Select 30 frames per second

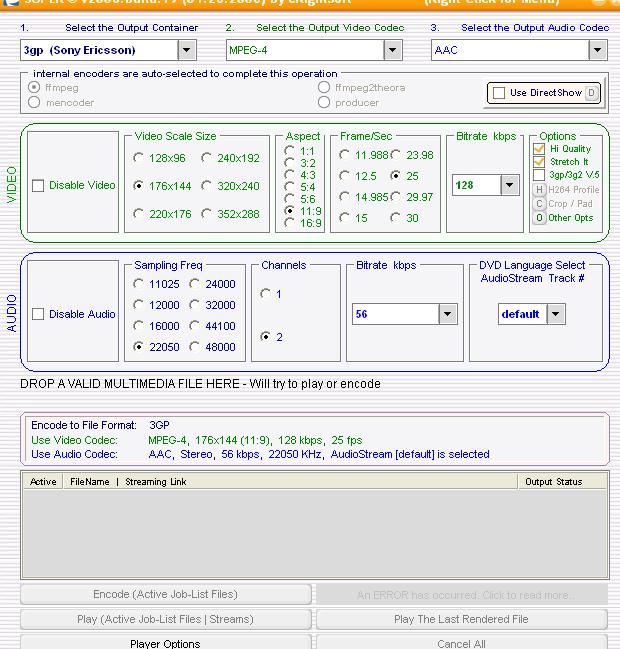coord(395,218)
